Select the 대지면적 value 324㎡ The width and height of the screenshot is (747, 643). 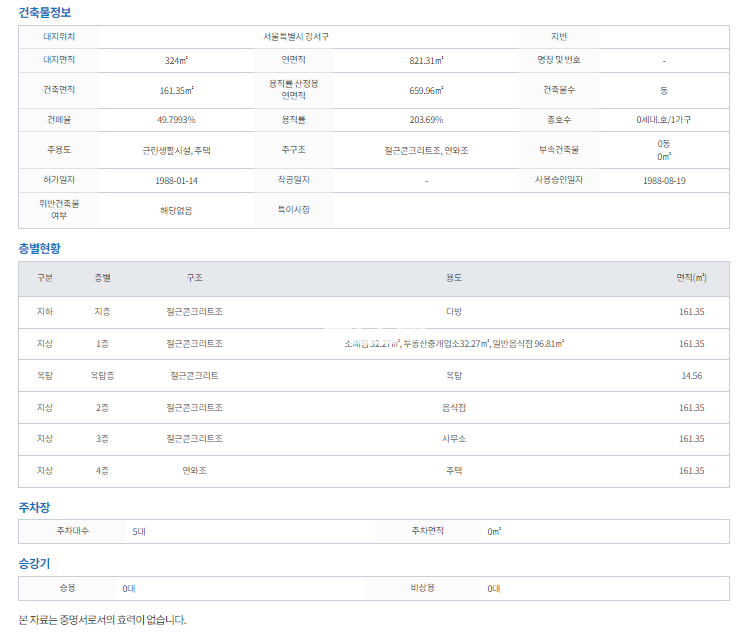(x=176, y=60)
